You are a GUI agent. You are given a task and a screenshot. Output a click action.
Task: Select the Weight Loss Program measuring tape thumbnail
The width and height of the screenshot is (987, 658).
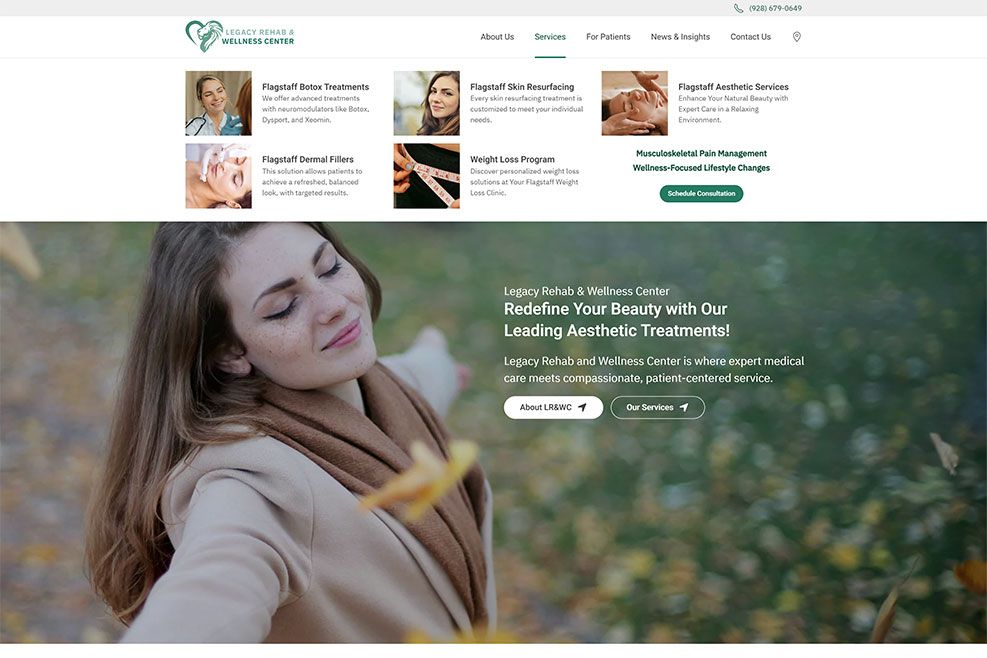point(426,176)
